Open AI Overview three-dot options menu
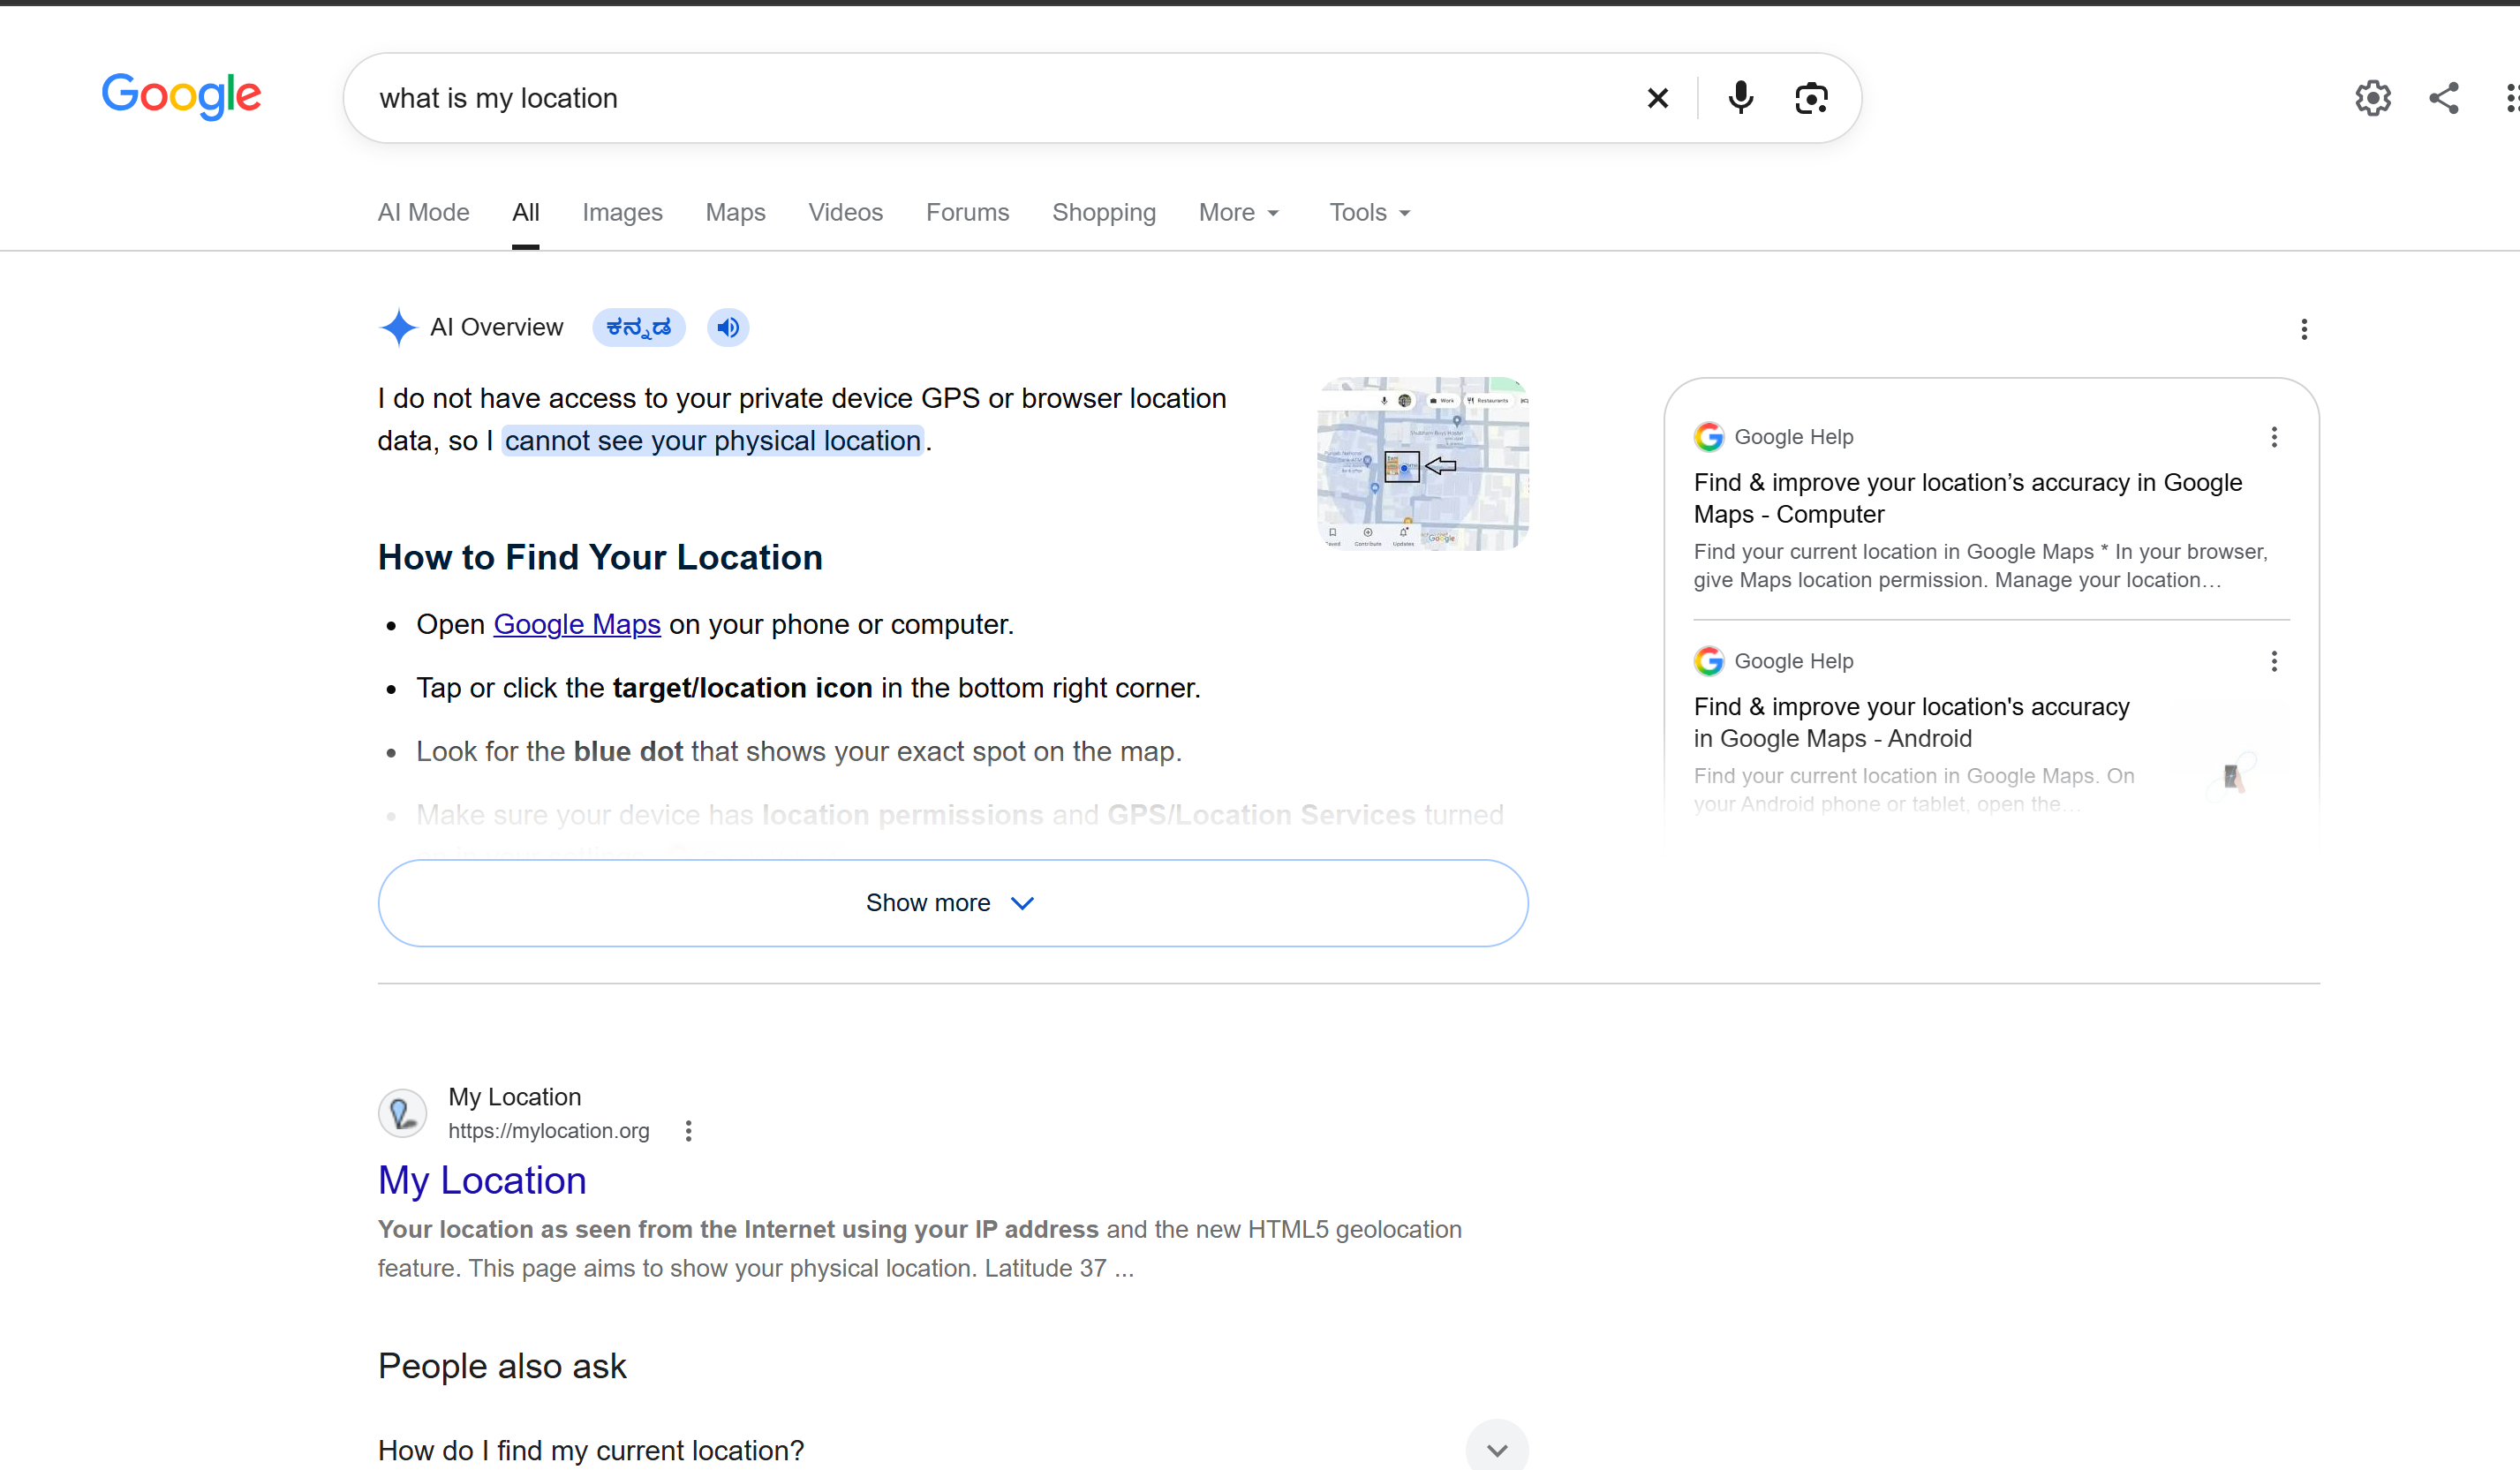Image resolution: width=2520 pixels, height=1470 pixels. click(x=2304, y=329)
